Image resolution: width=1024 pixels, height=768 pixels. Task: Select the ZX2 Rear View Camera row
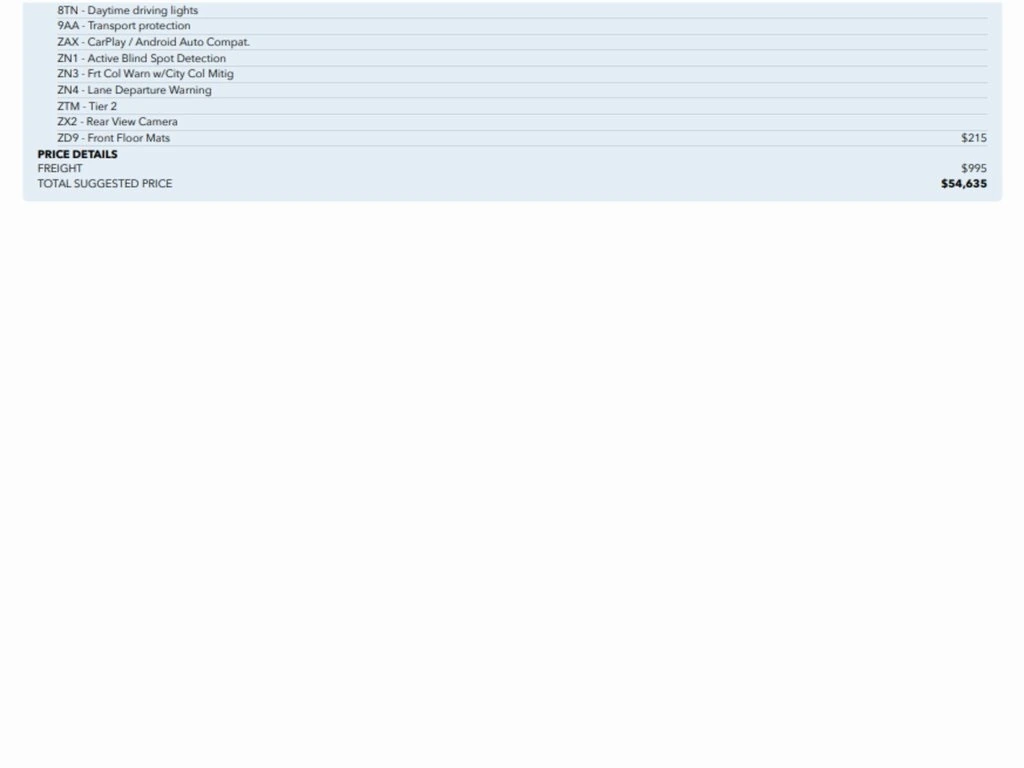(x=117, y=122)
